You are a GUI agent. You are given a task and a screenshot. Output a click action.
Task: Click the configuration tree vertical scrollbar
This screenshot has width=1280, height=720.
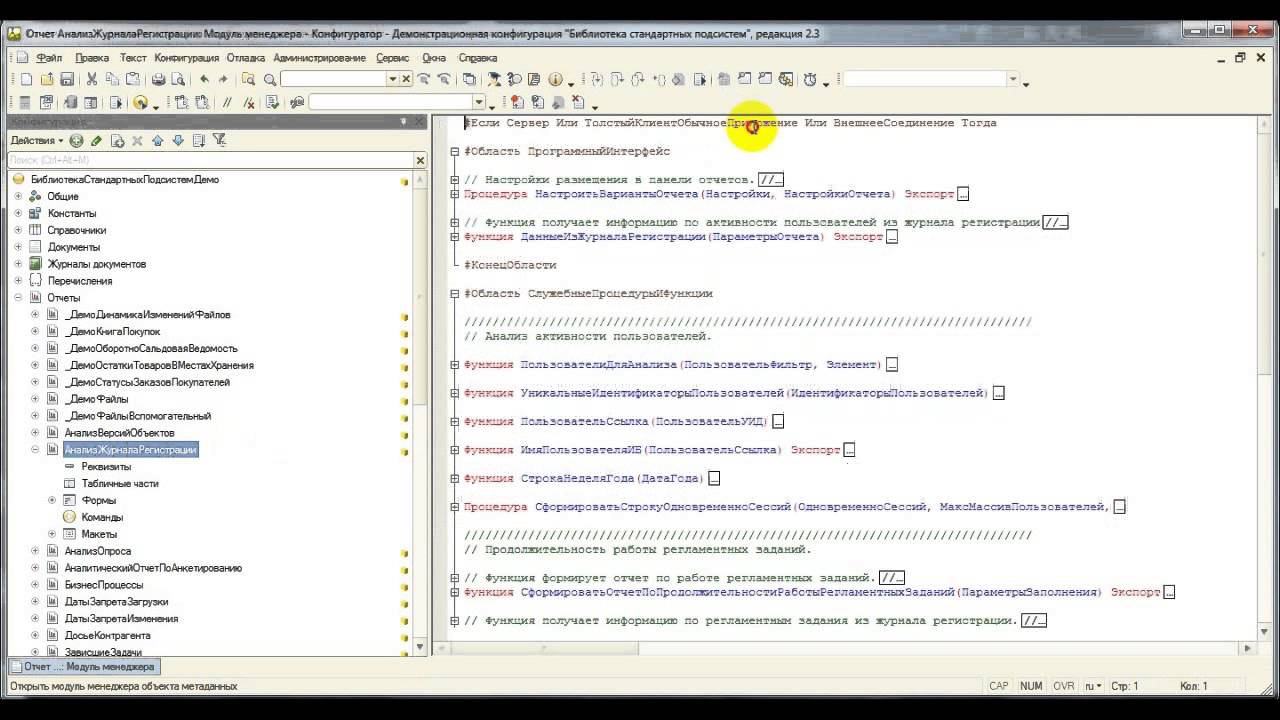(x=420, y=412)
